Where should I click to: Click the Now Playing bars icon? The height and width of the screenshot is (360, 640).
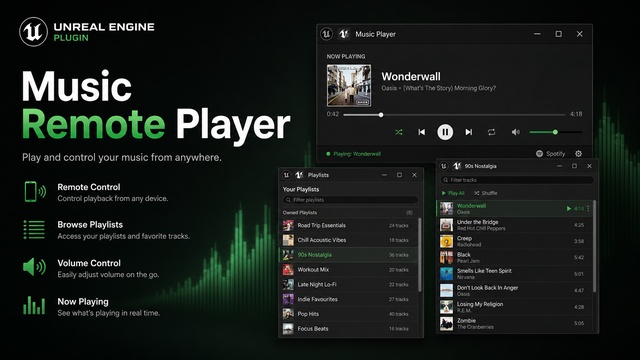[34, 305]
